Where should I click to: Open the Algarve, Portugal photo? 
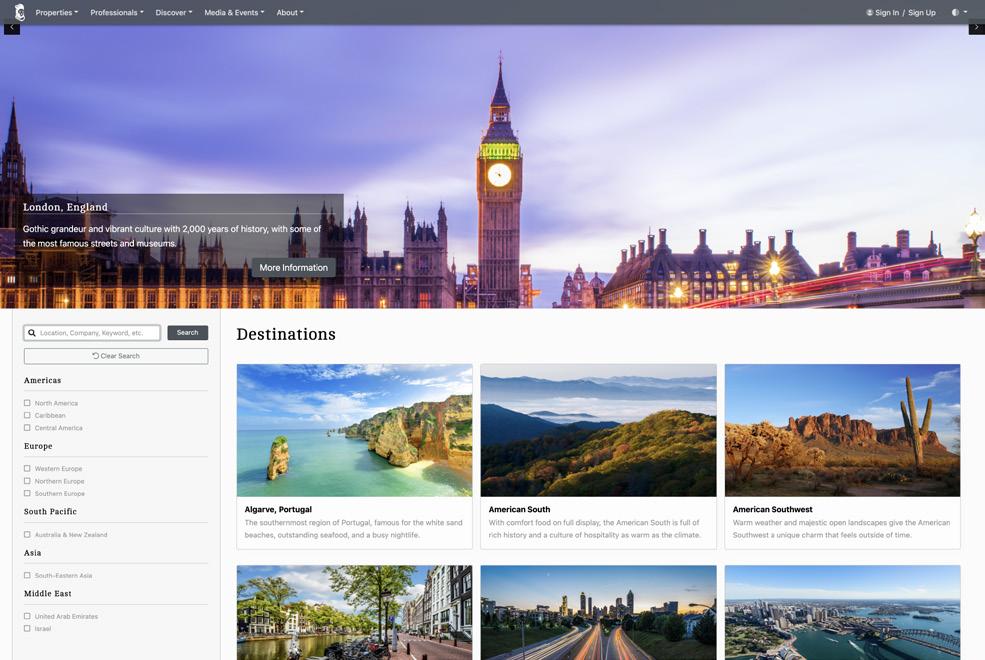(354, 430)
